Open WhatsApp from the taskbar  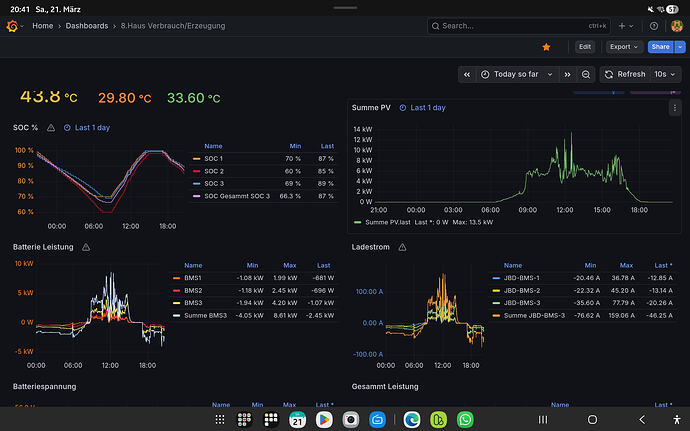point(465,419)
